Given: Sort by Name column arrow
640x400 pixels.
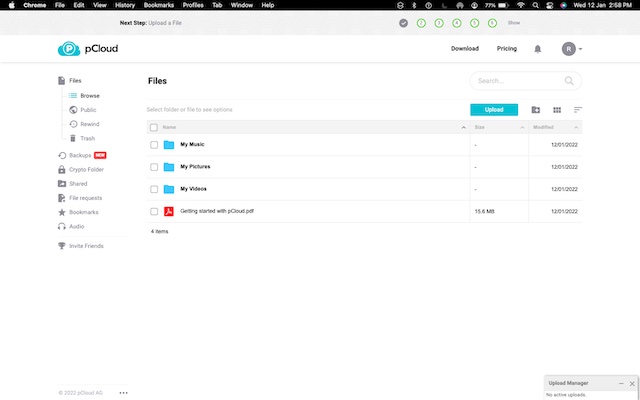Looking at the screenshot, I should click(463, 127).
